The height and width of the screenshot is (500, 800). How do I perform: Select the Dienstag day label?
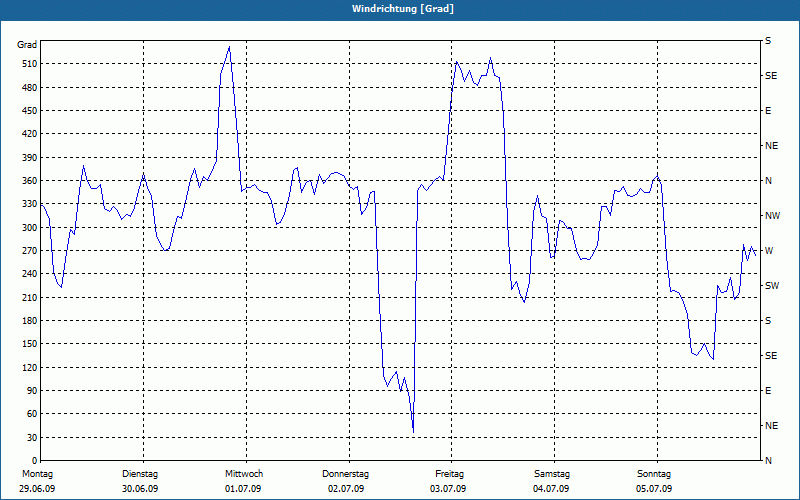140,474
